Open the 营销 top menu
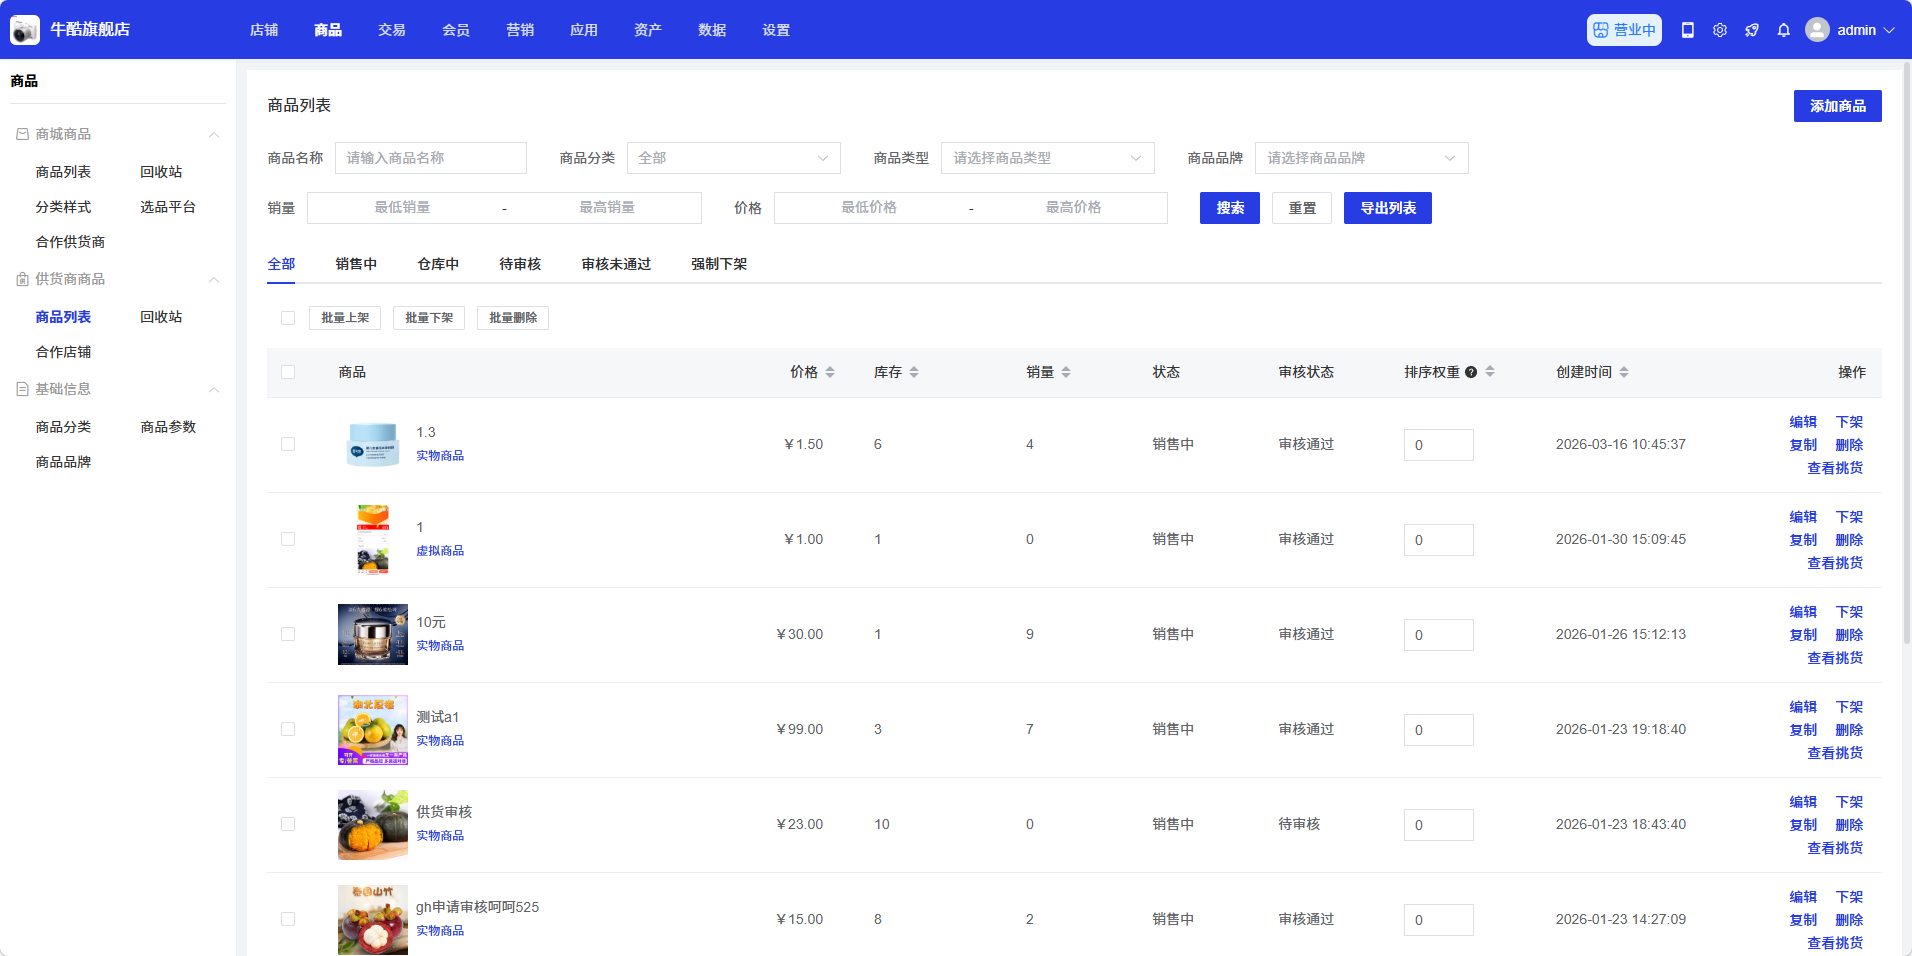Image resolution: width=1912 pixels, height=956 pixels. (x=520, y=30)
